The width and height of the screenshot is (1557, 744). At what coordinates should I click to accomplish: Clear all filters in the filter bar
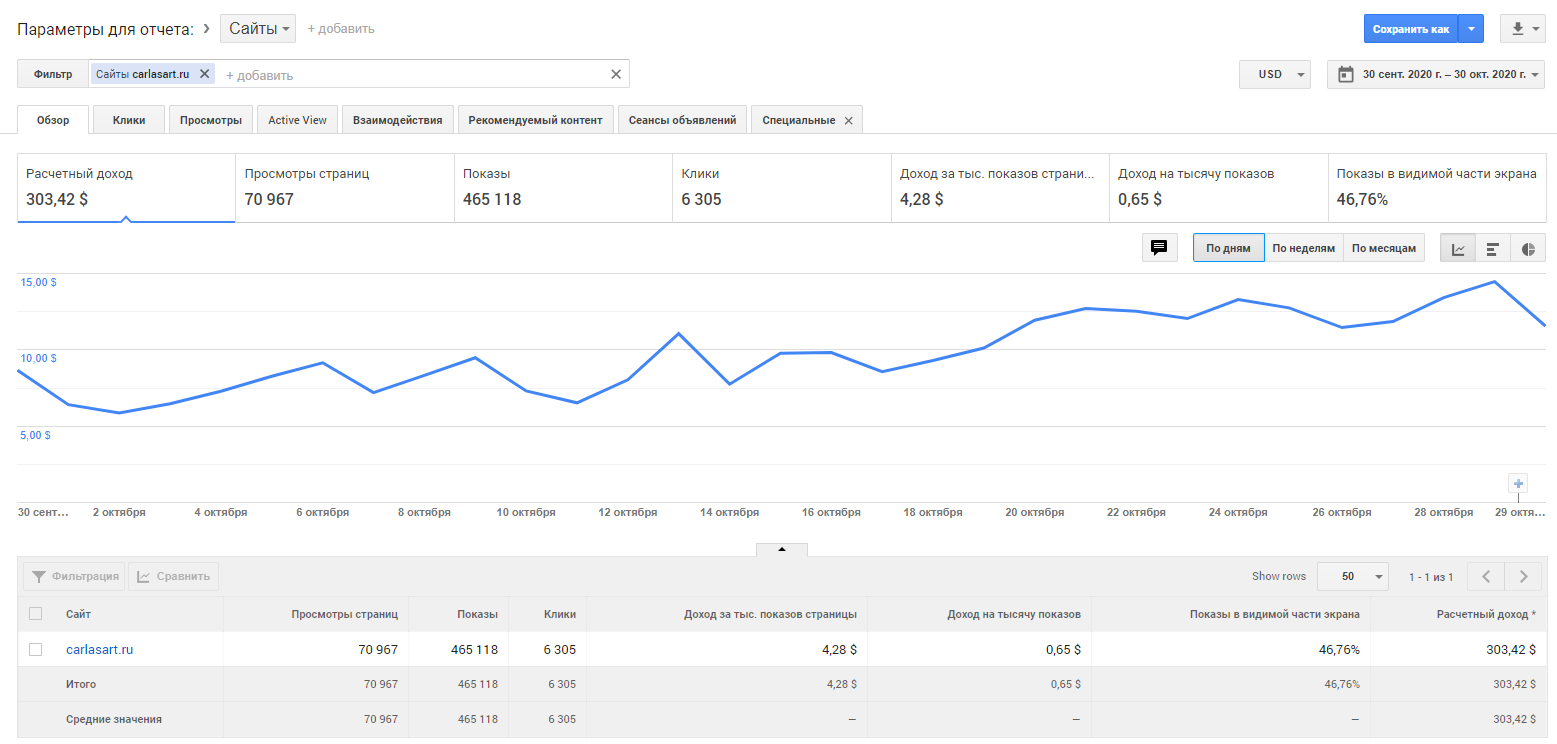click(616, 74)
